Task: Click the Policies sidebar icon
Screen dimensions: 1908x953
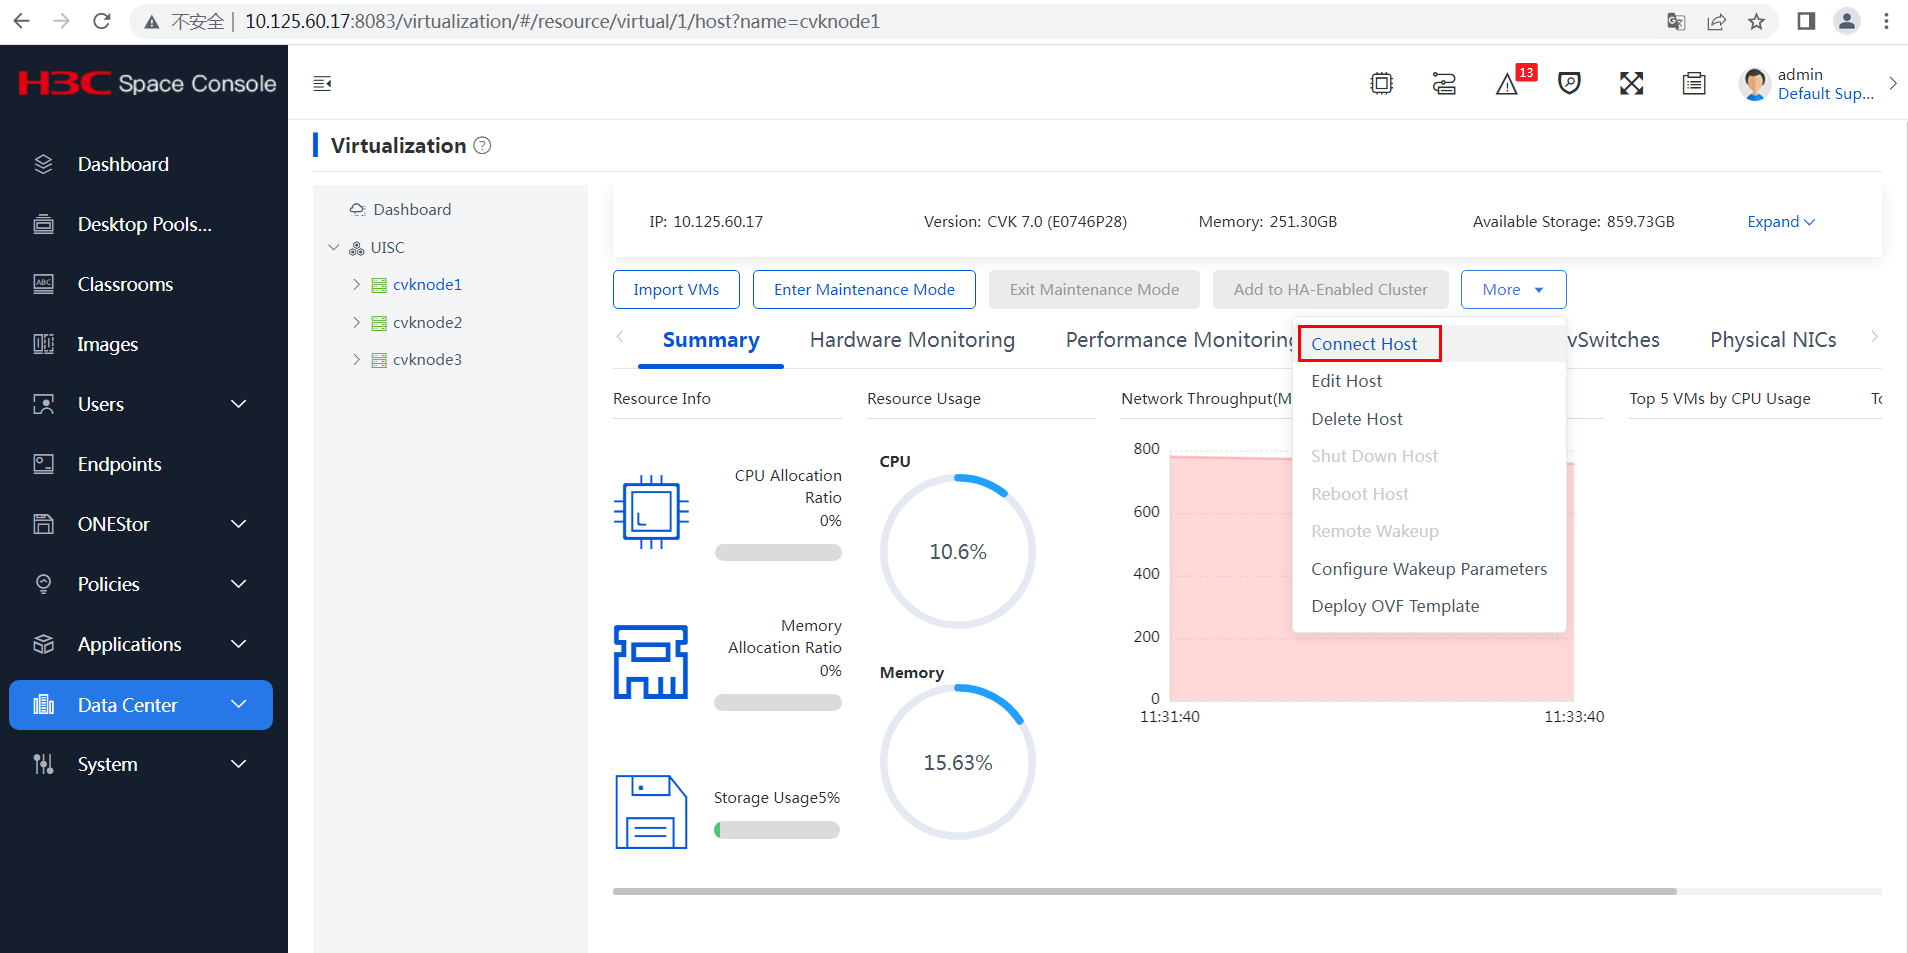Action: [x=43, y=584]
